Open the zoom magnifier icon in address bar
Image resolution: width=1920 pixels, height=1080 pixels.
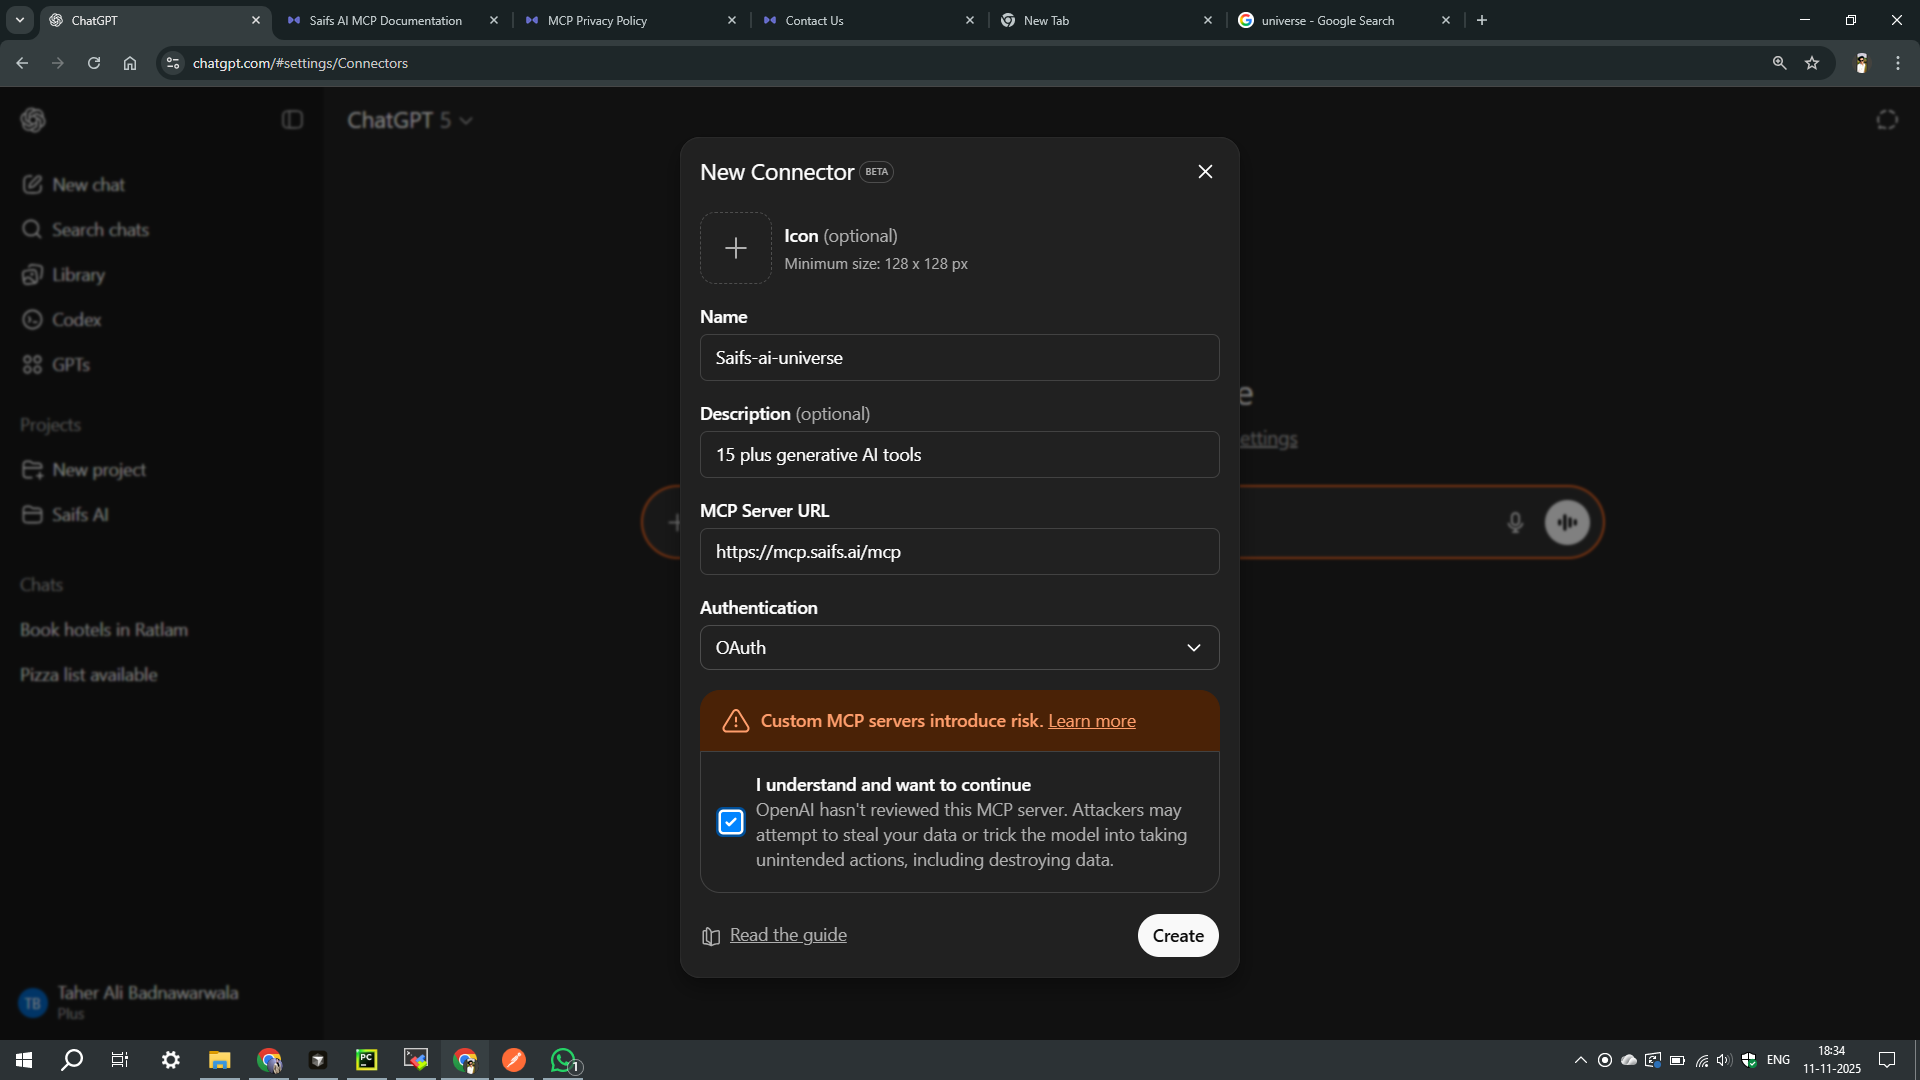pyautogui.click(x=1779, y=63)
